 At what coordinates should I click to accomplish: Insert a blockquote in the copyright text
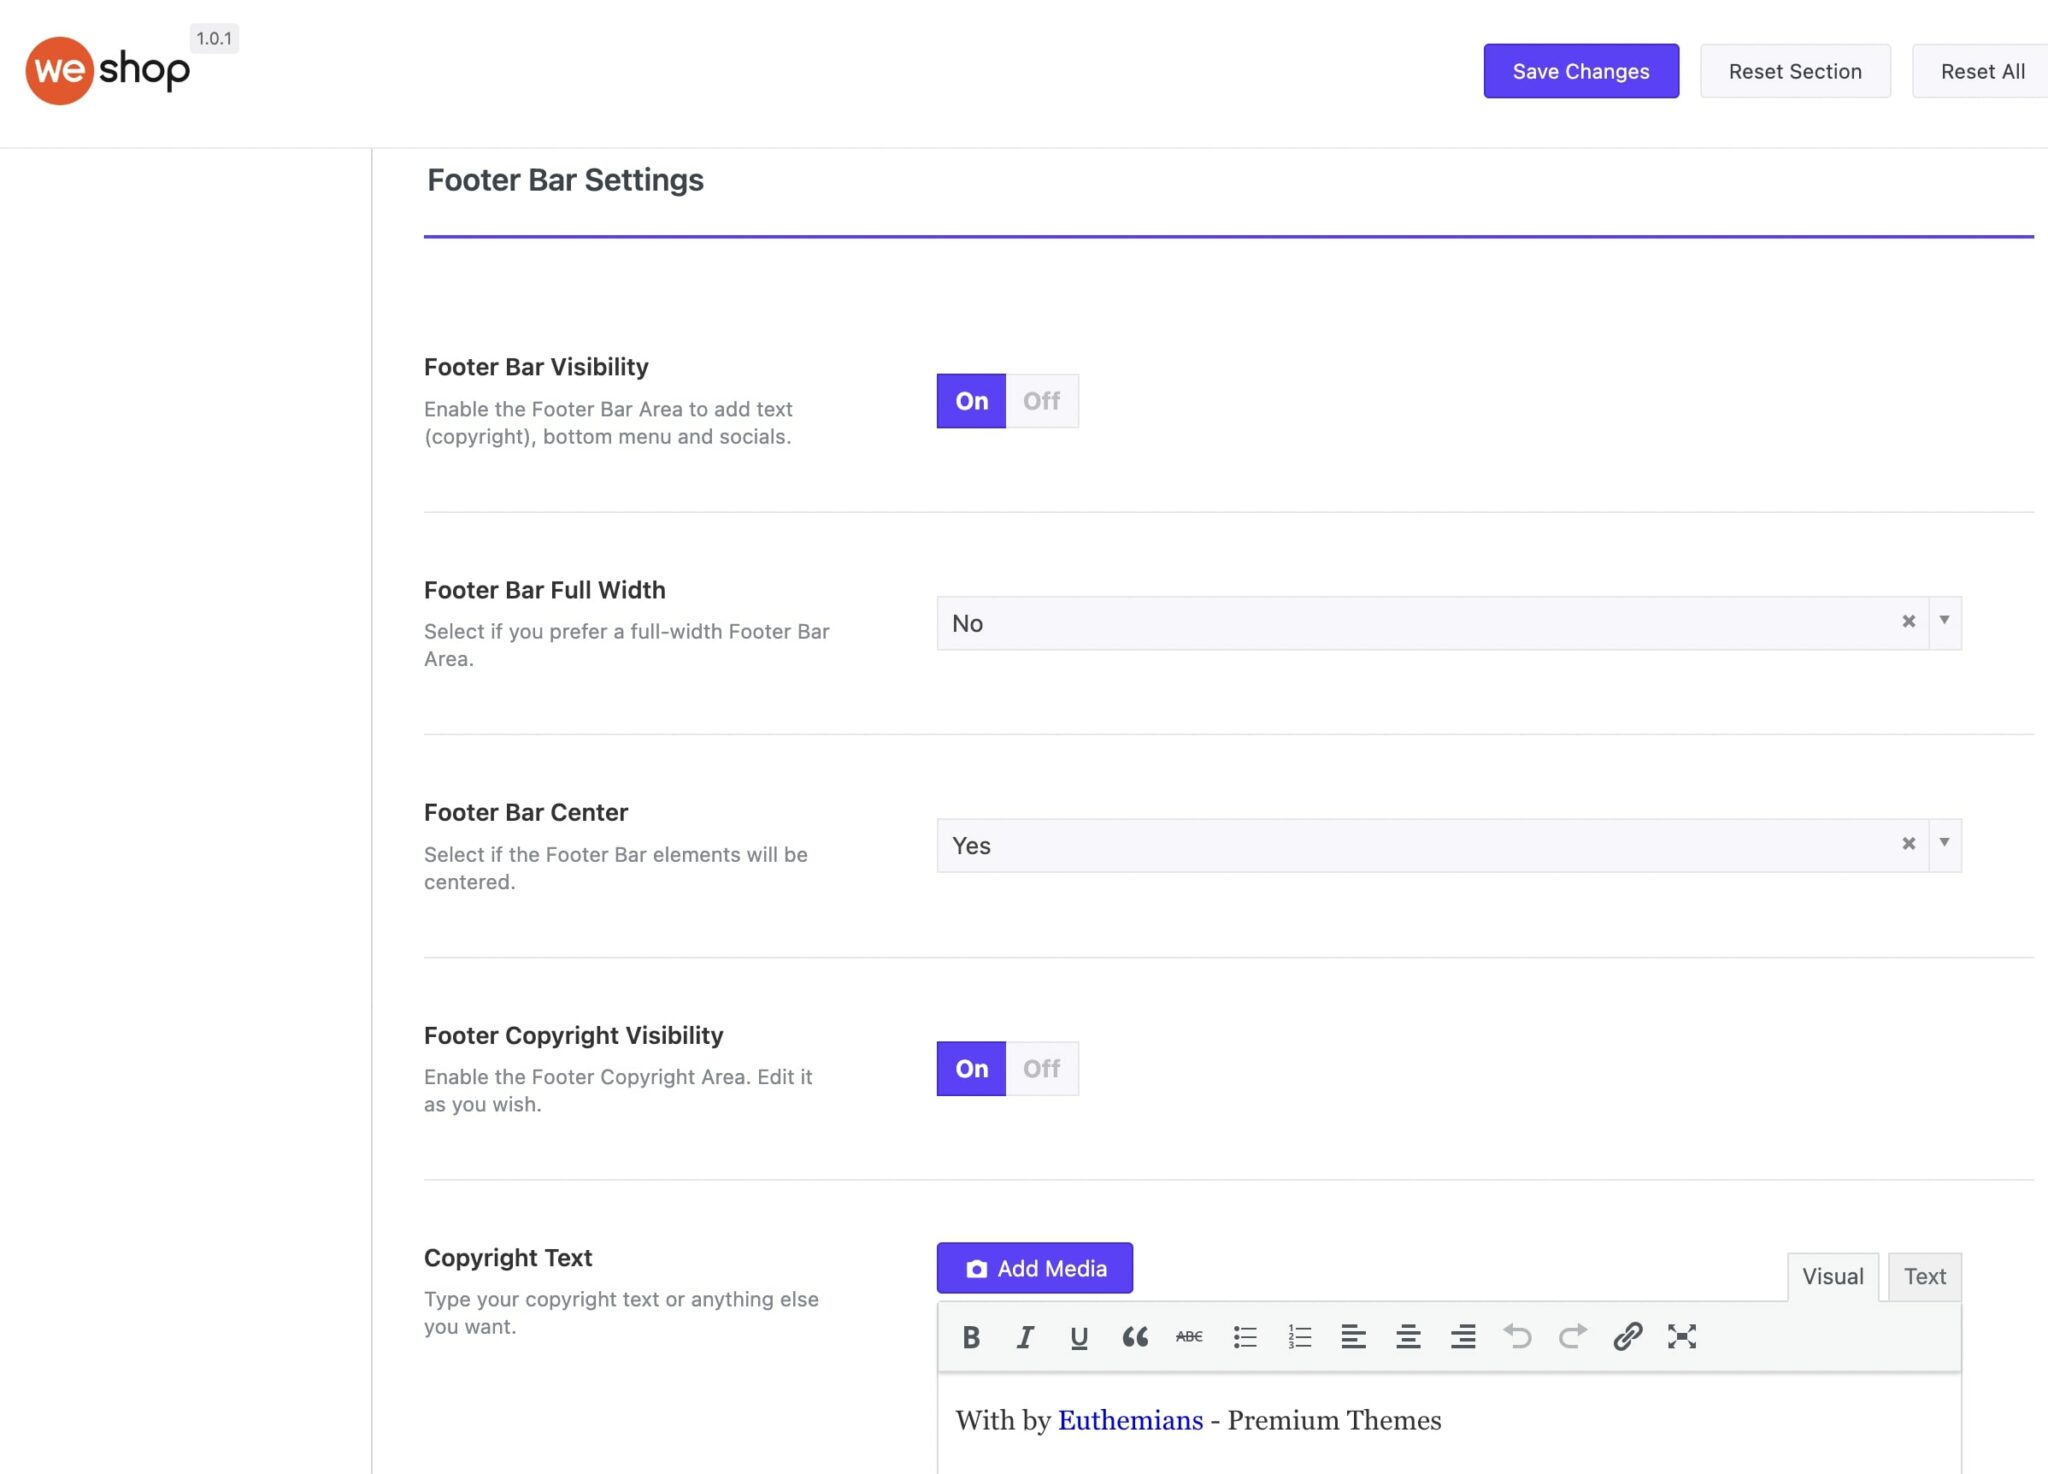click(1136, 1337)
